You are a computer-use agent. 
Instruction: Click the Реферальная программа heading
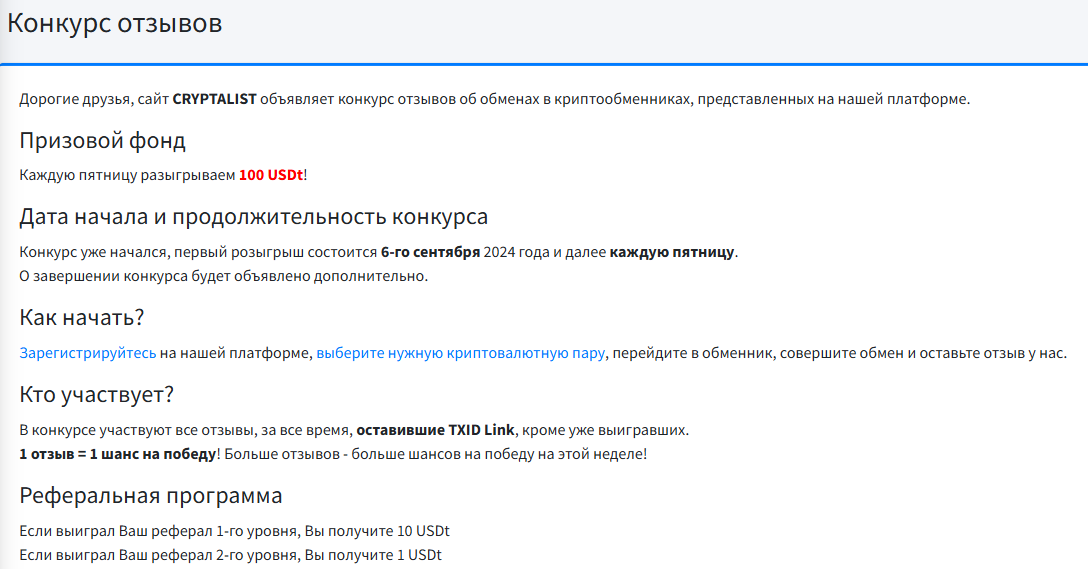(x=151, y=496)
